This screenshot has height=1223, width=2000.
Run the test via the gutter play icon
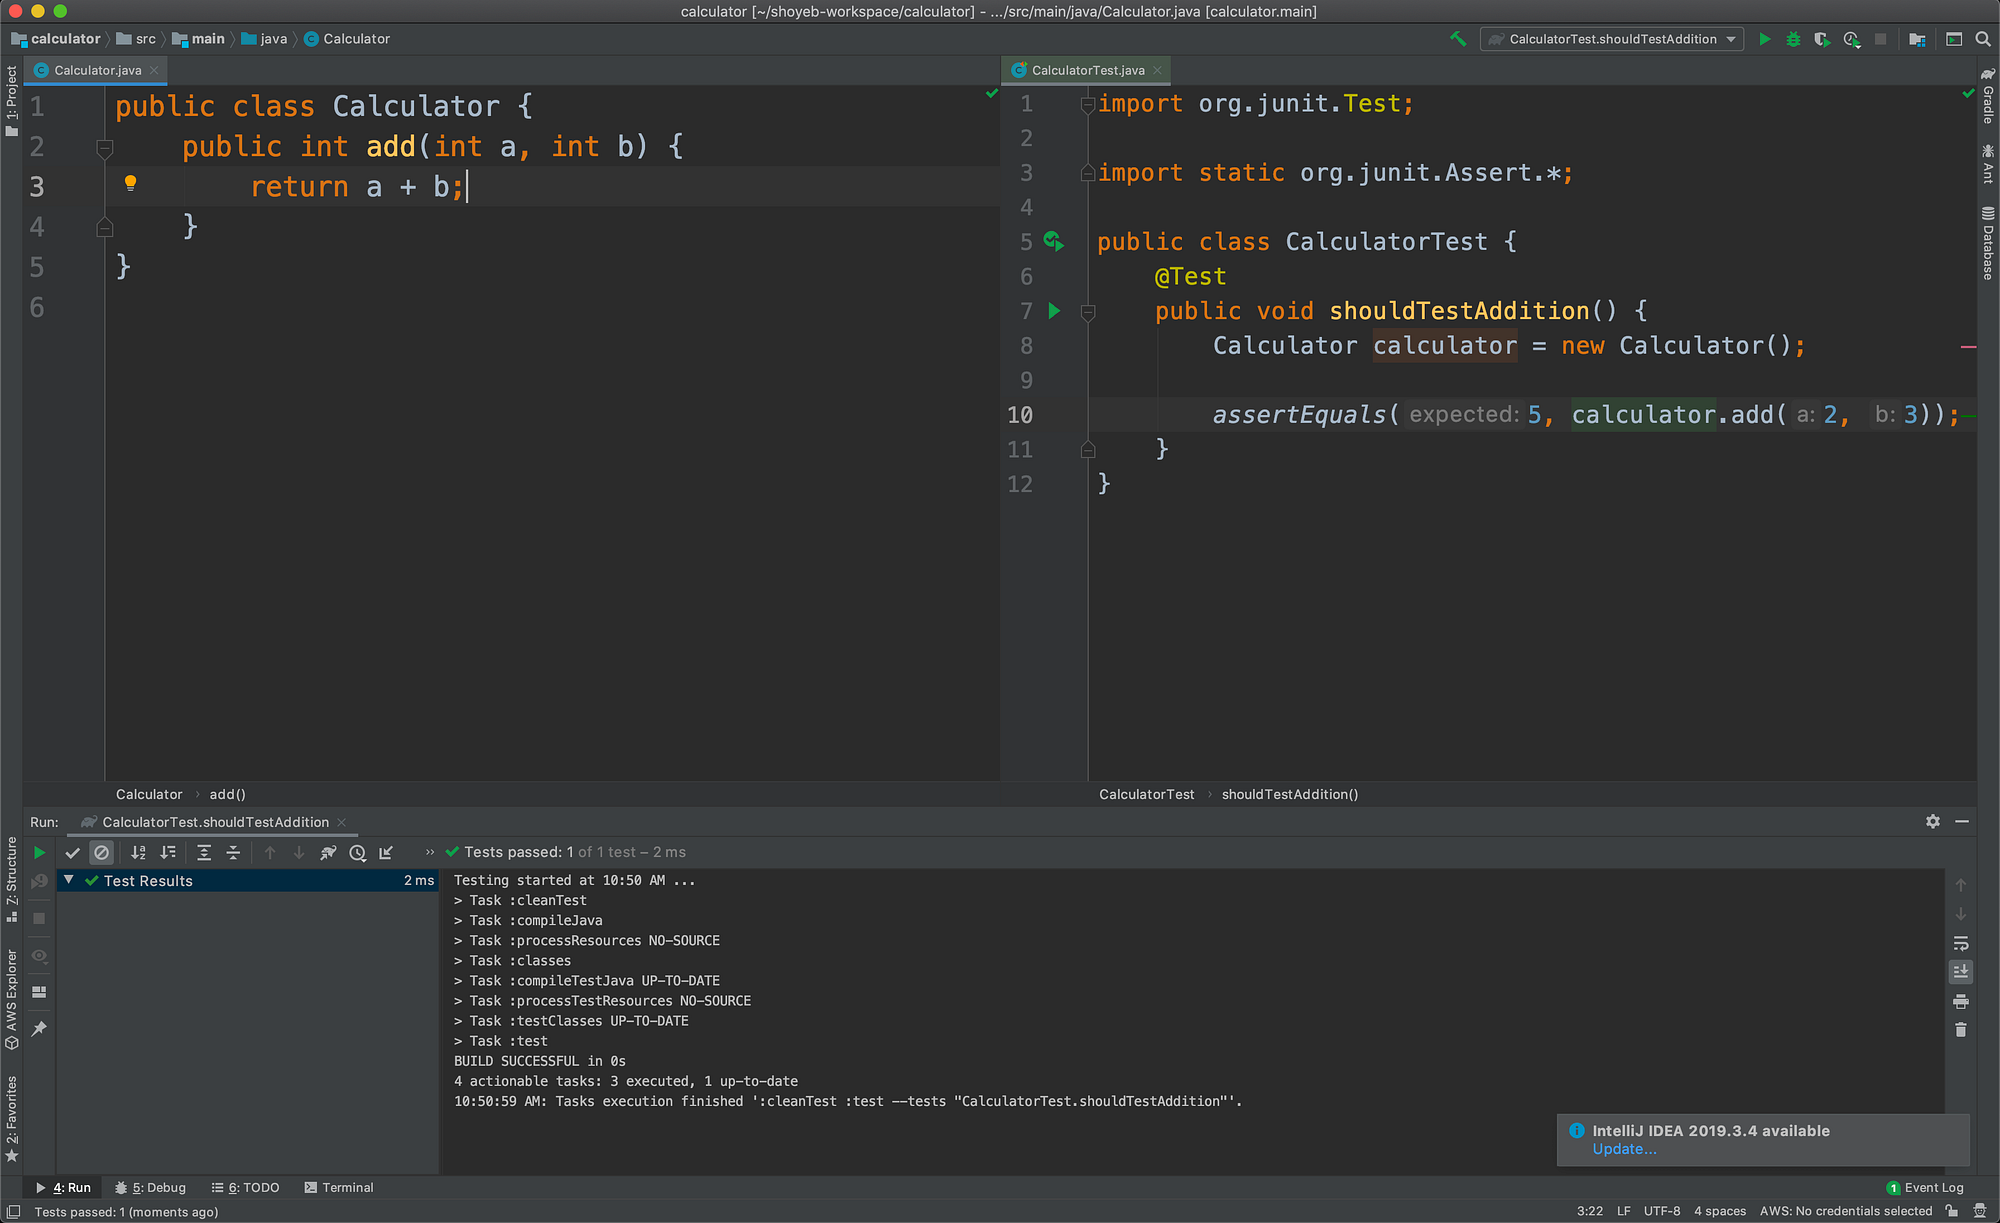click(1054, 311)
